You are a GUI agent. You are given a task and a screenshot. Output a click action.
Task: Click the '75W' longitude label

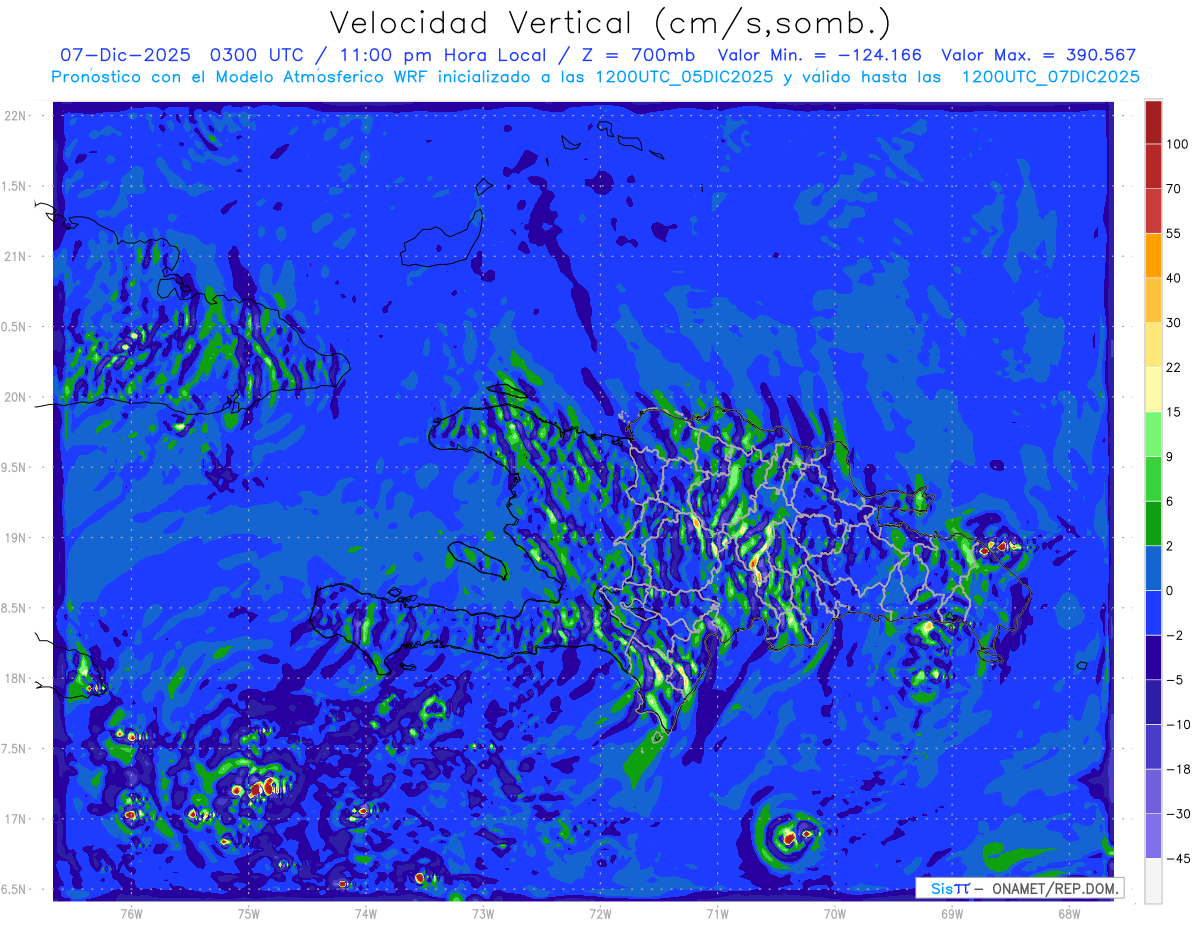tap(249, 913)
